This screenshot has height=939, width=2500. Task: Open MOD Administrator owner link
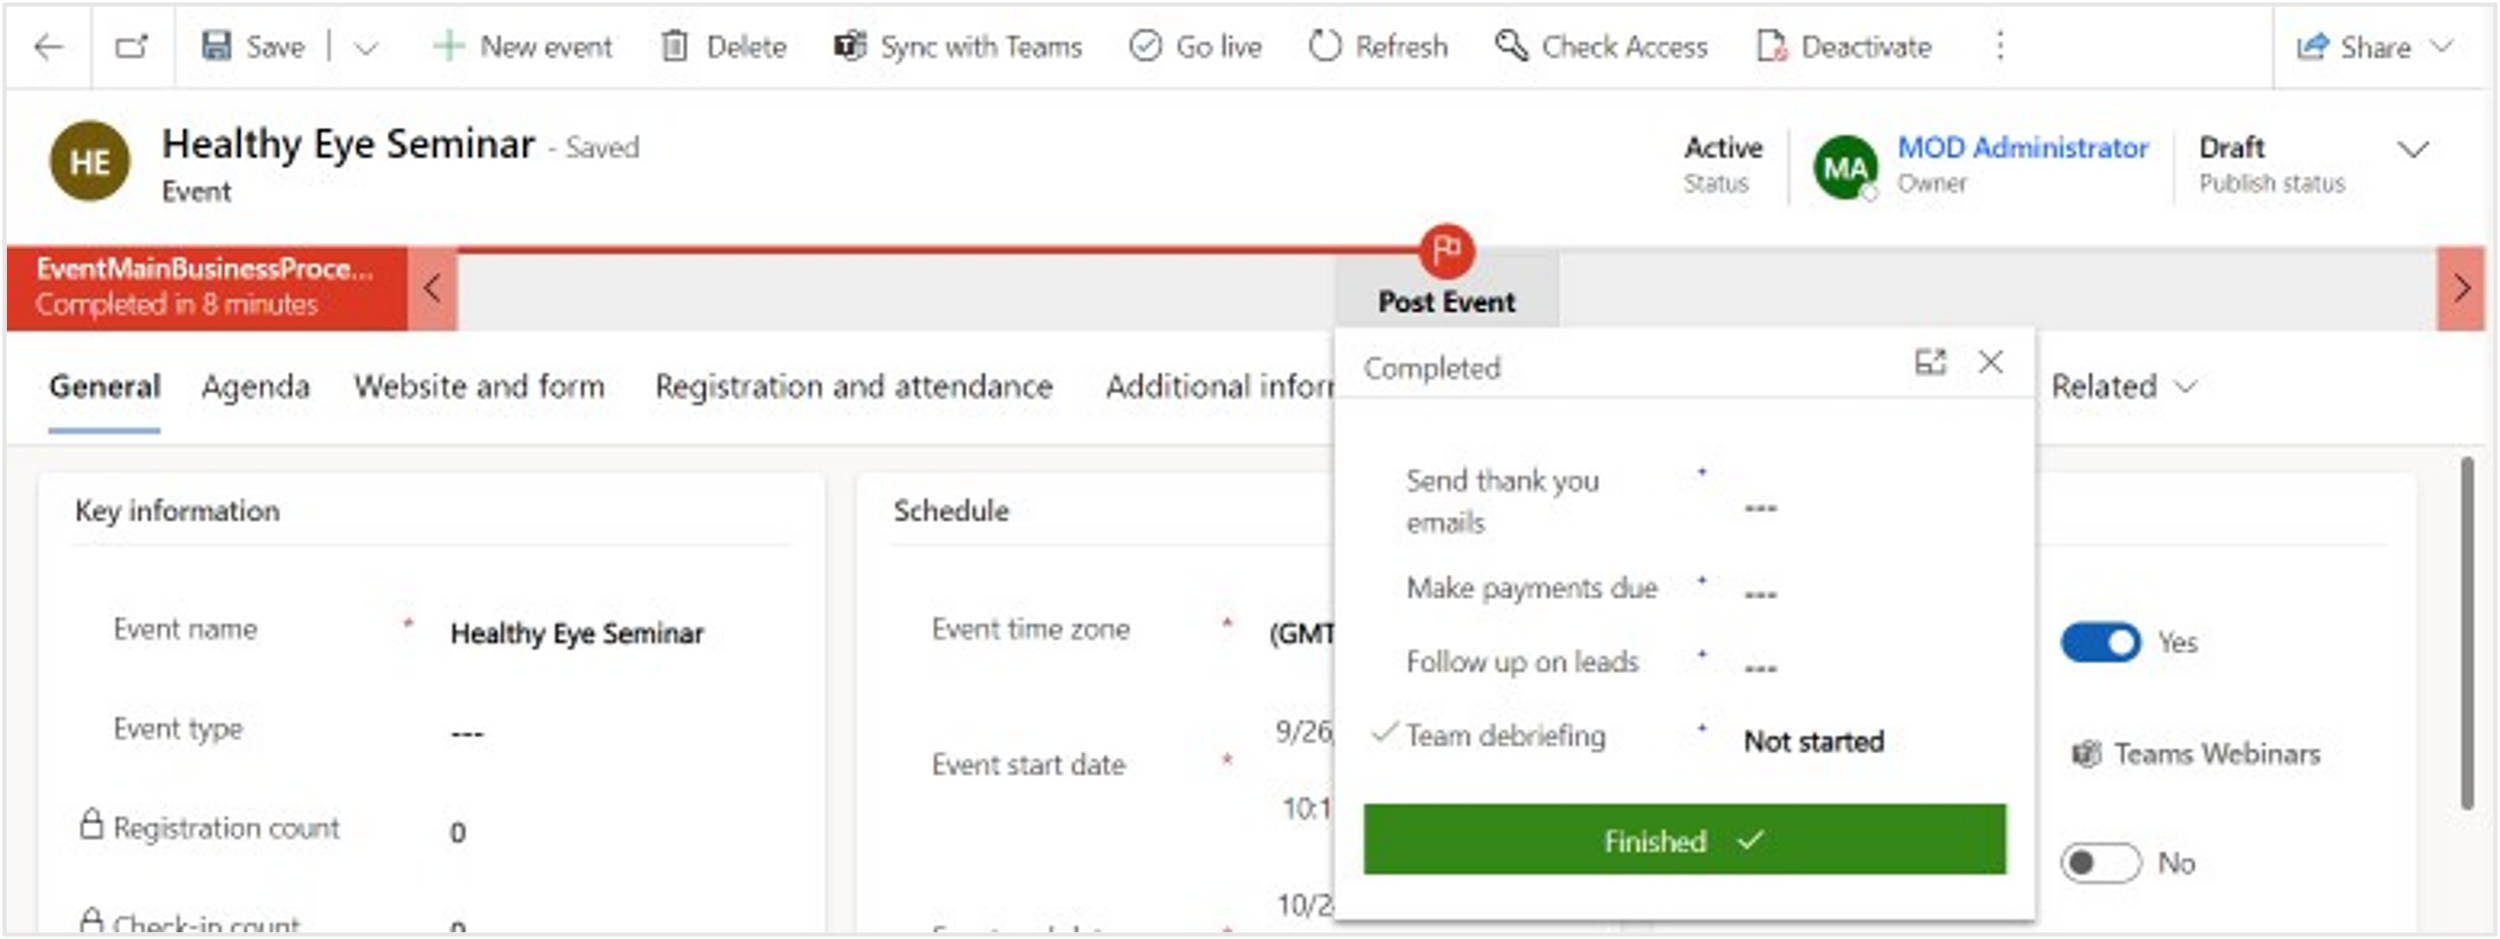[2023, 148]
